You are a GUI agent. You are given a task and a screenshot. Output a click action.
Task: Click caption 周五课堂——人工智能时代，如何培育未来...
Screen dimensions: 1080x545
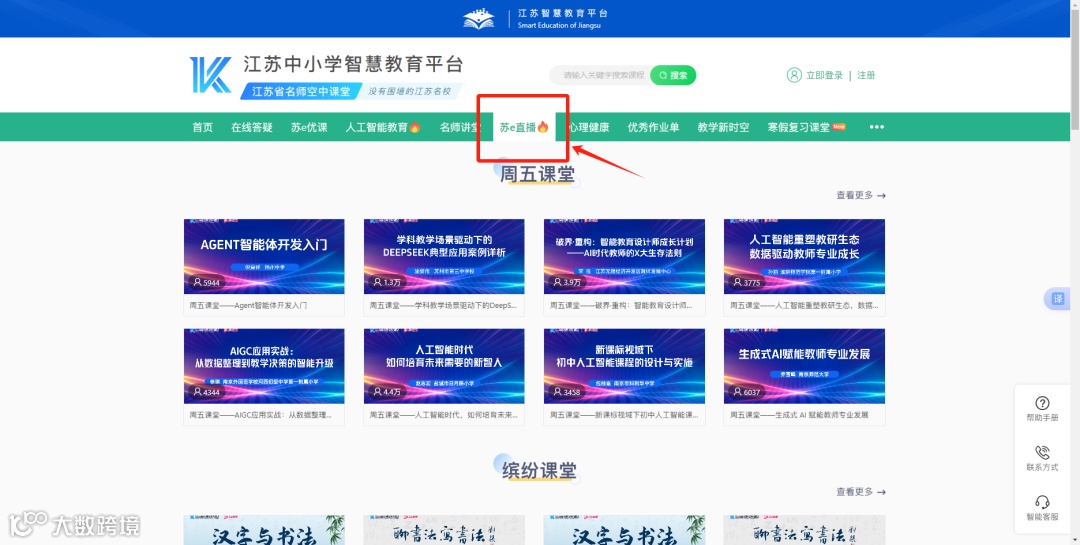tap(443, 415)
